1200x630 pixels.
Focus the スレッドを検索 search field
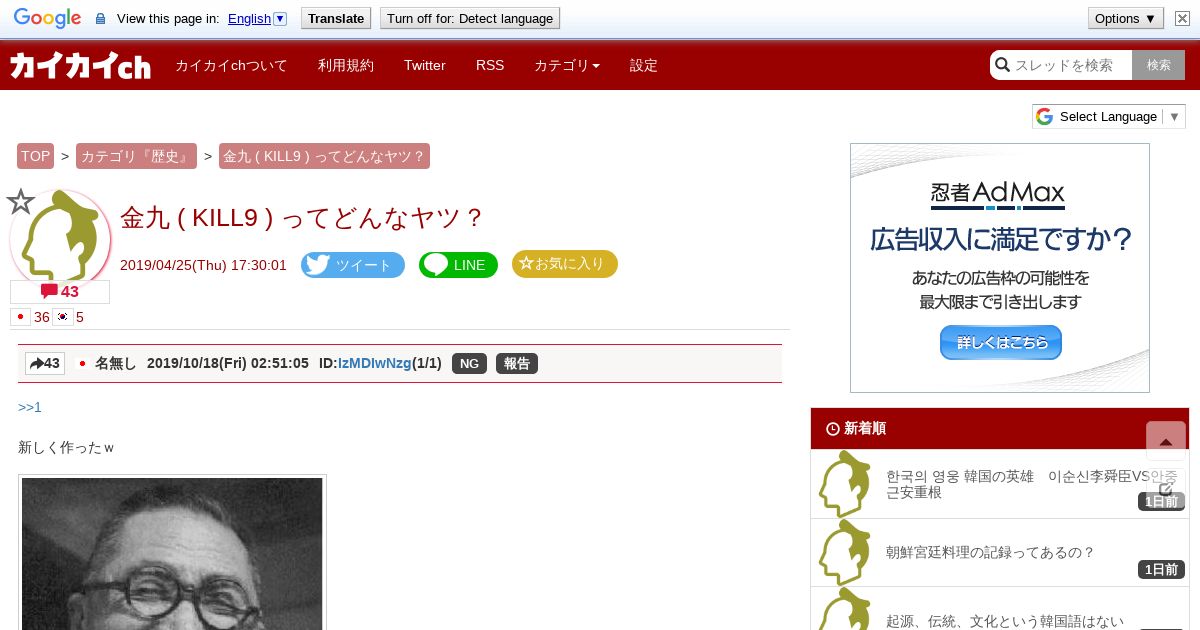tap(1061, 65)
